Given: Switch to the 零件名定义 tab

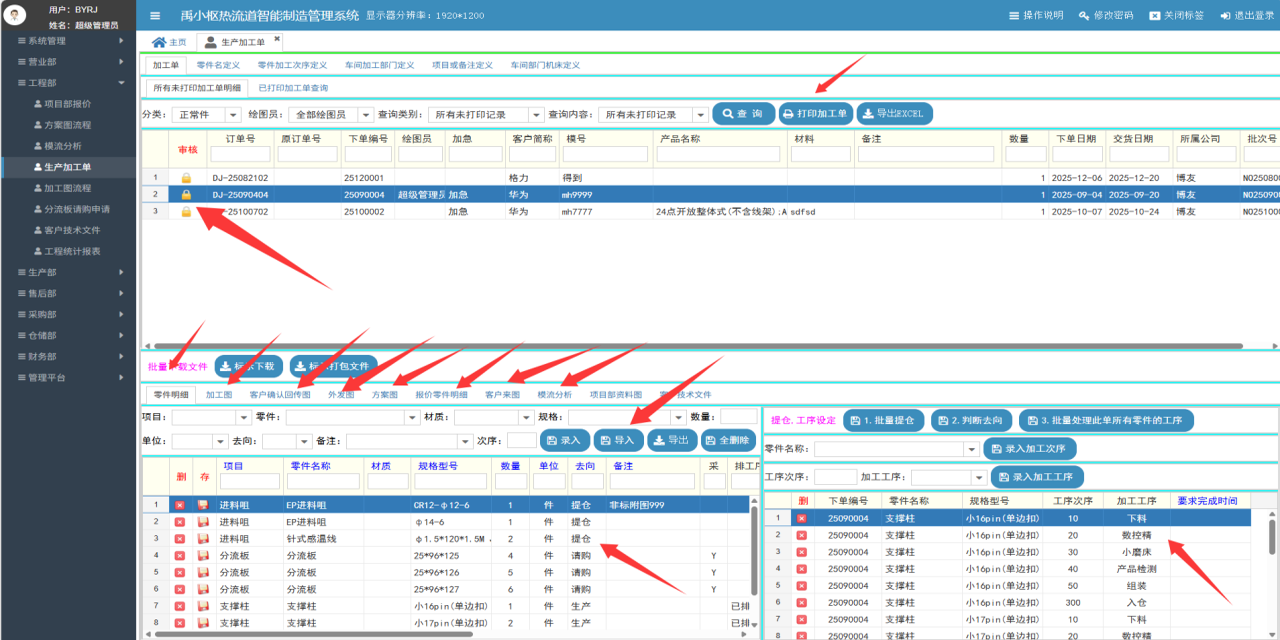Looking at the screenshot, I should point(218,65).
